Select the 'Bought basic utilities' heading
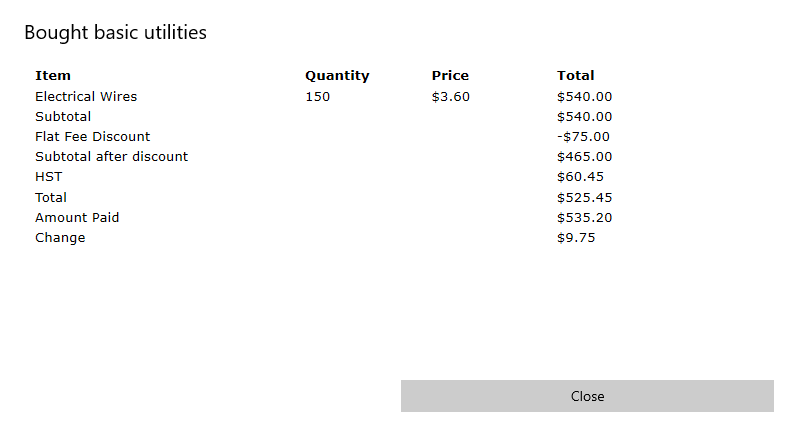Viewport: 796px width, 436px height. tap(116, 32)
